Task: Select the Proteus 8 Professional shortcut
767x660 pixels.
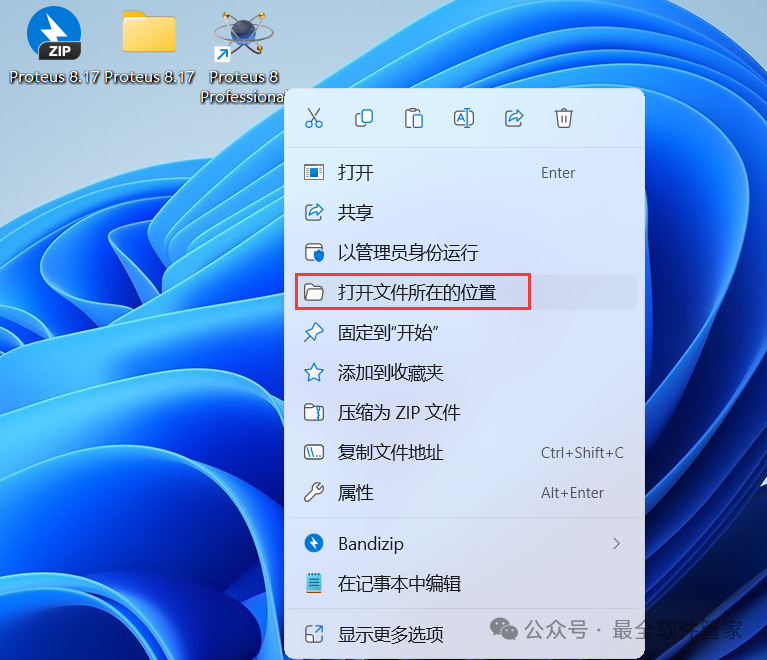Action: pos(244,38)
